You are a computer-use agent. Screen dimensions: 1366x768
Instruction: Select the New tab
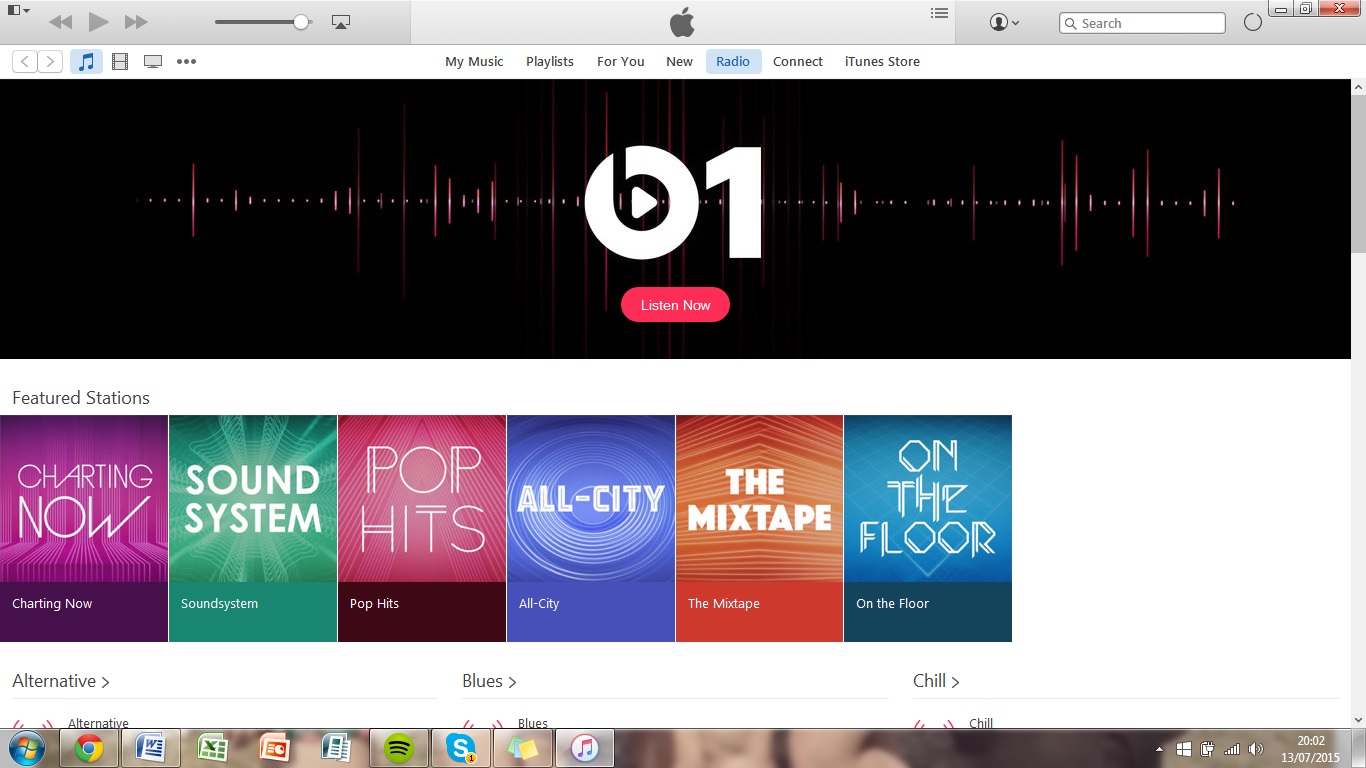click(679, 61)
